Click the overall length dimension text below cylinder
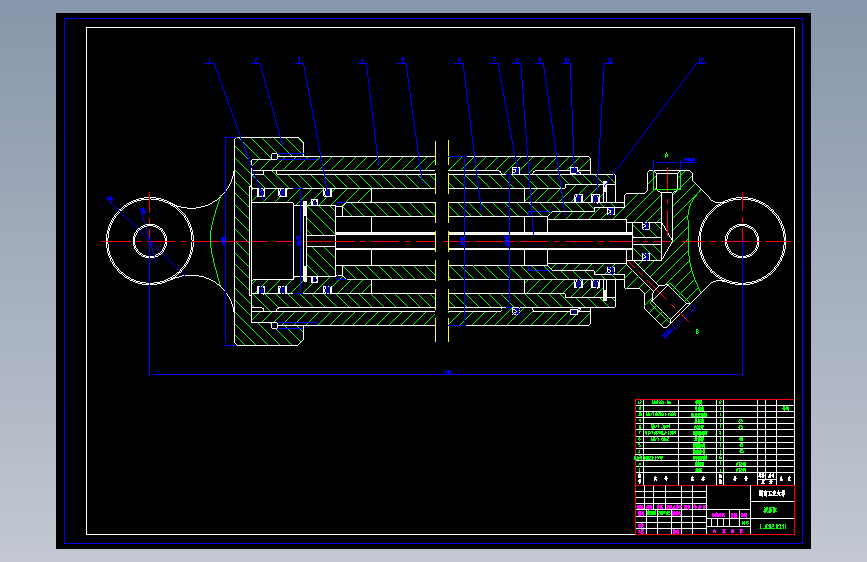 coord(447,372)
